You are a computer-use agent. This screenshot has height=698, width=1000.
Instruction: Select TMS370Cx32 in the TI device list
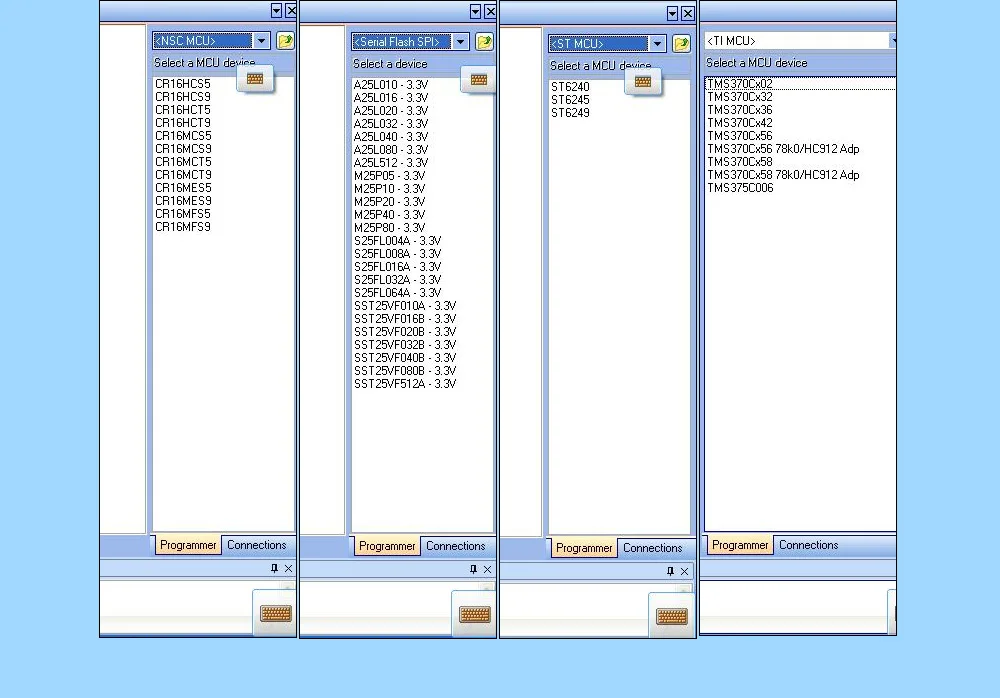(740, 96)
